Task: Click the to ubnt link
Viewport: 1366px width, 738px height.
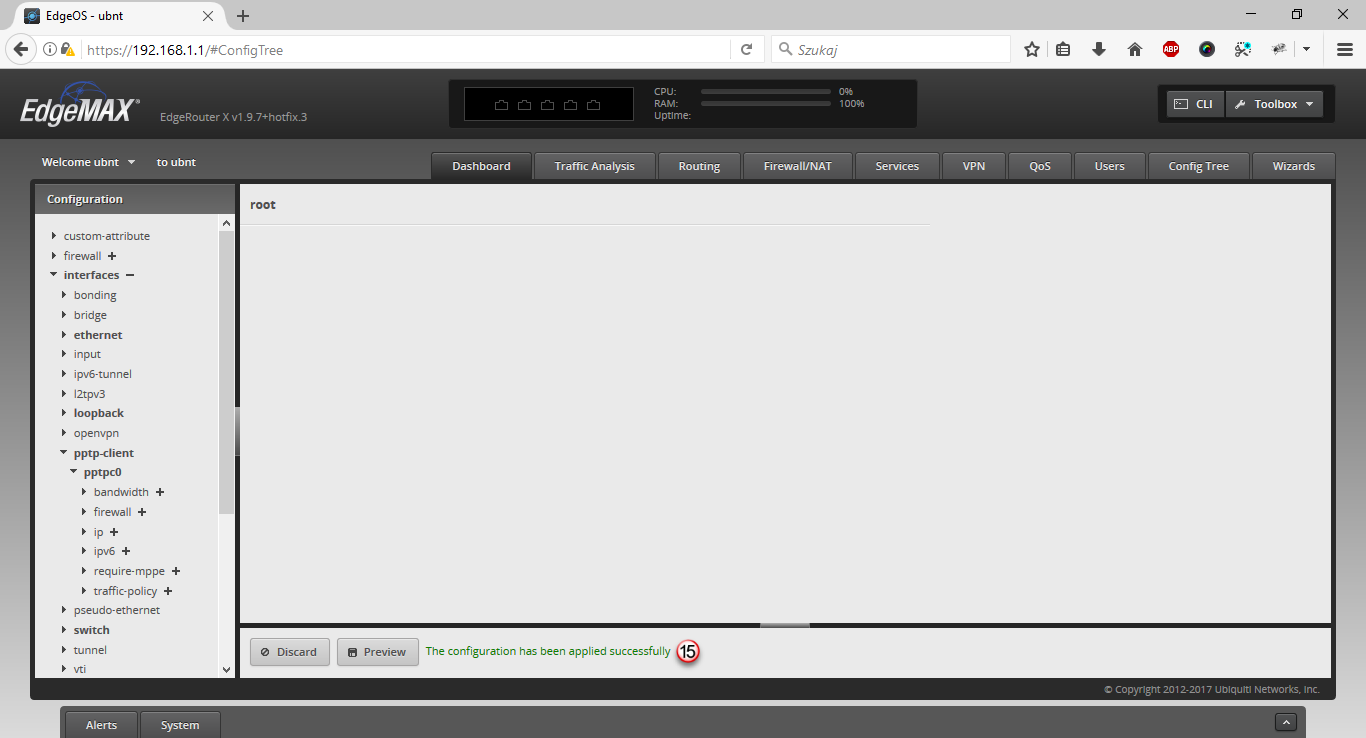Action: pos(176,162)
